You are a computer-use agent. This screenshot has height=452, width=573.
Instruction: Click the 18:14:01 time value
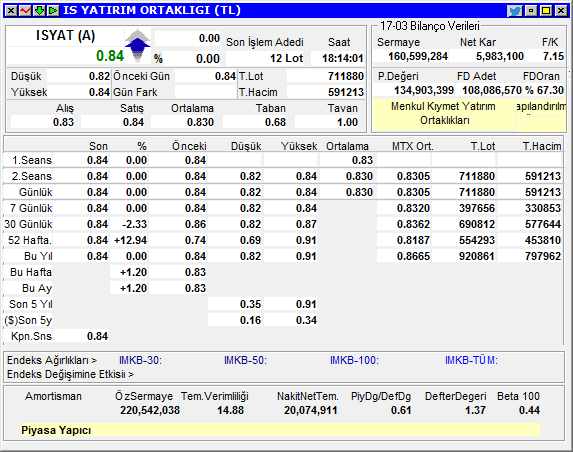[342, 58]
